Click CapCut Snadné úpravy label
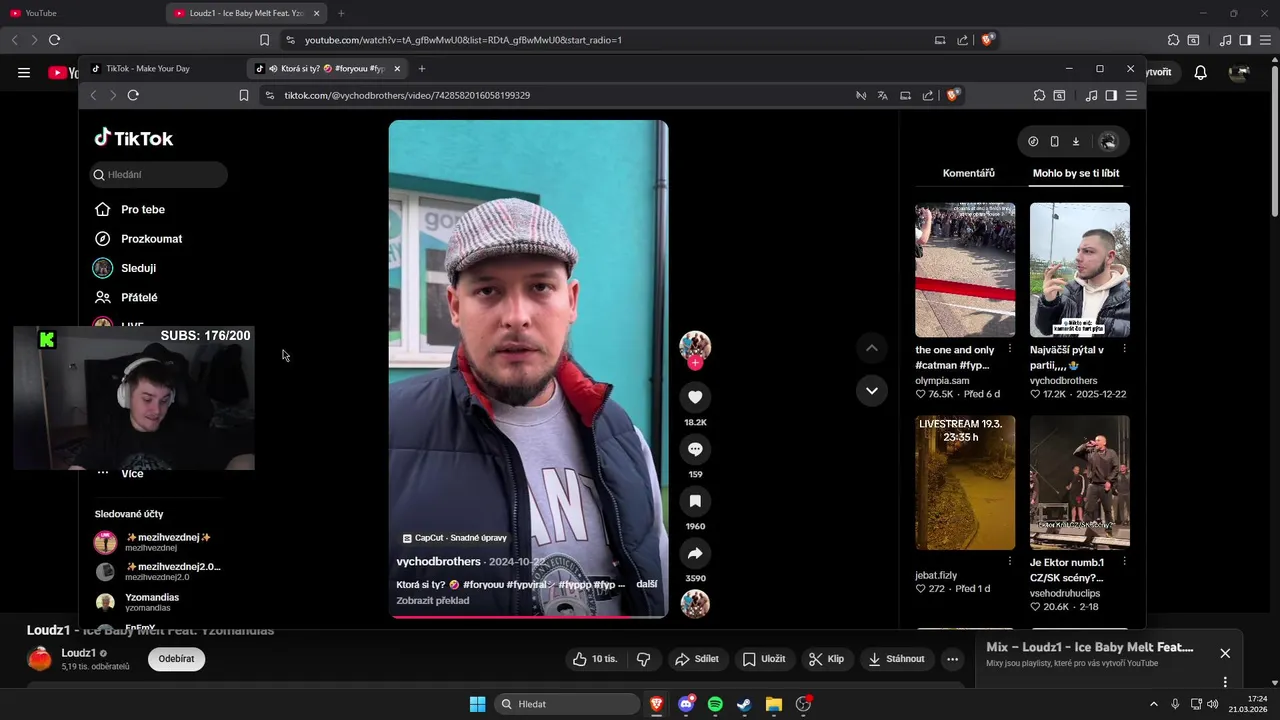This screenshot has width=1280, height=720. tap(455, 538)
